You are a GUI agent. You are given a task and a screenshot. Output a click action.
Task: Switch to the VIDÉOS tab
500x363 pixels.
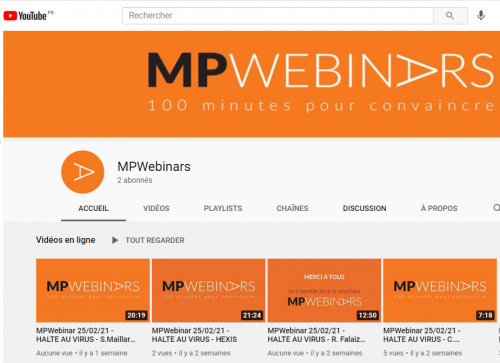(156, 208)
